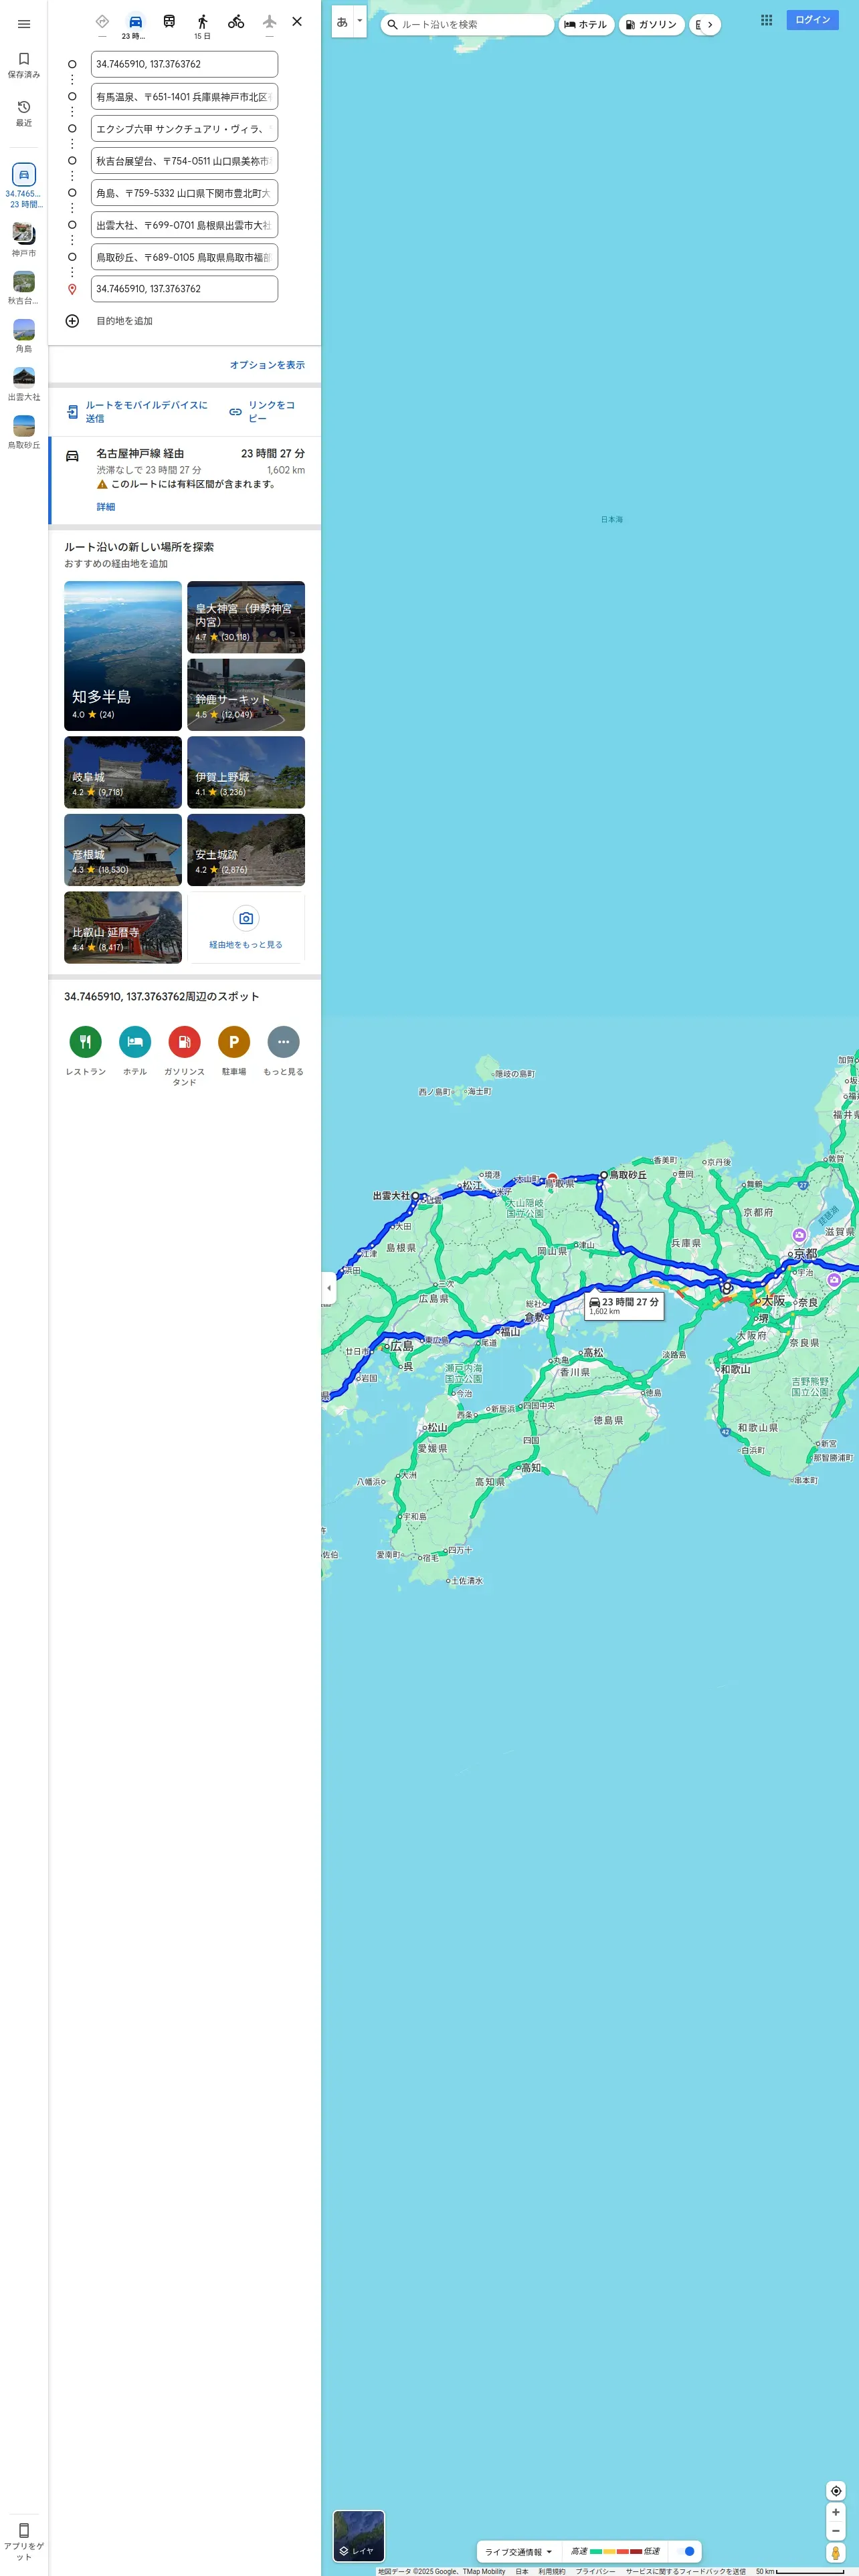Image resolution: width=859 pixels, height=2576 pixels.
Task: Open the layers tile
Action: coord(358,2536)
